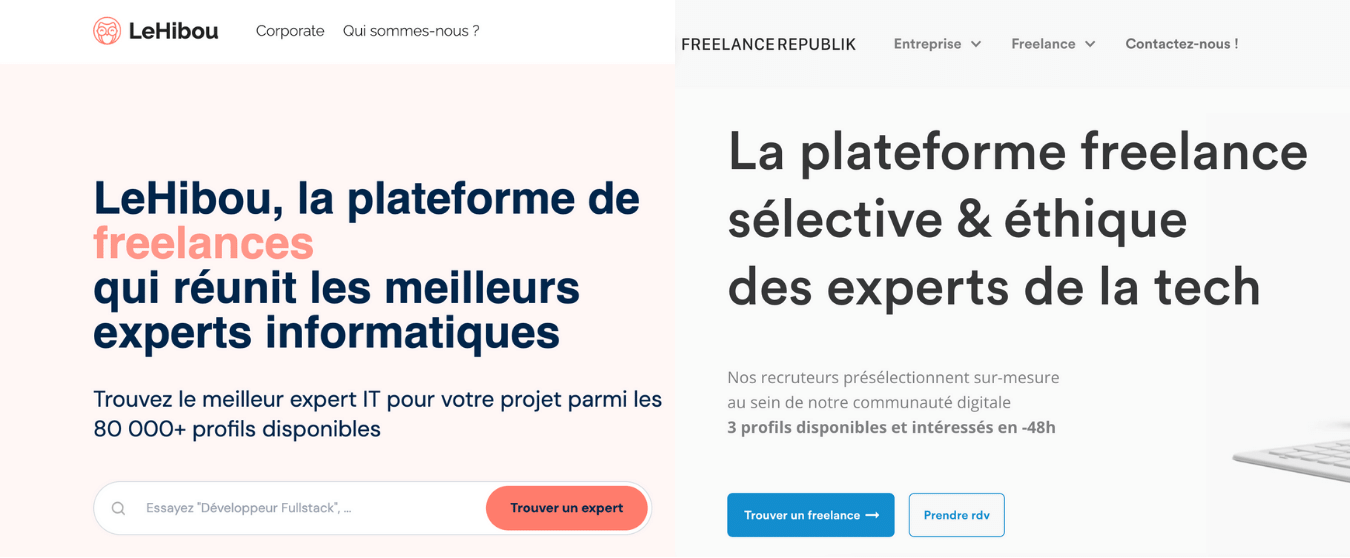Go to the Contactez-nous ! link
The height and width of the screenshot is (558, 1350).
pyautogui.click(x=1181, y=44)
